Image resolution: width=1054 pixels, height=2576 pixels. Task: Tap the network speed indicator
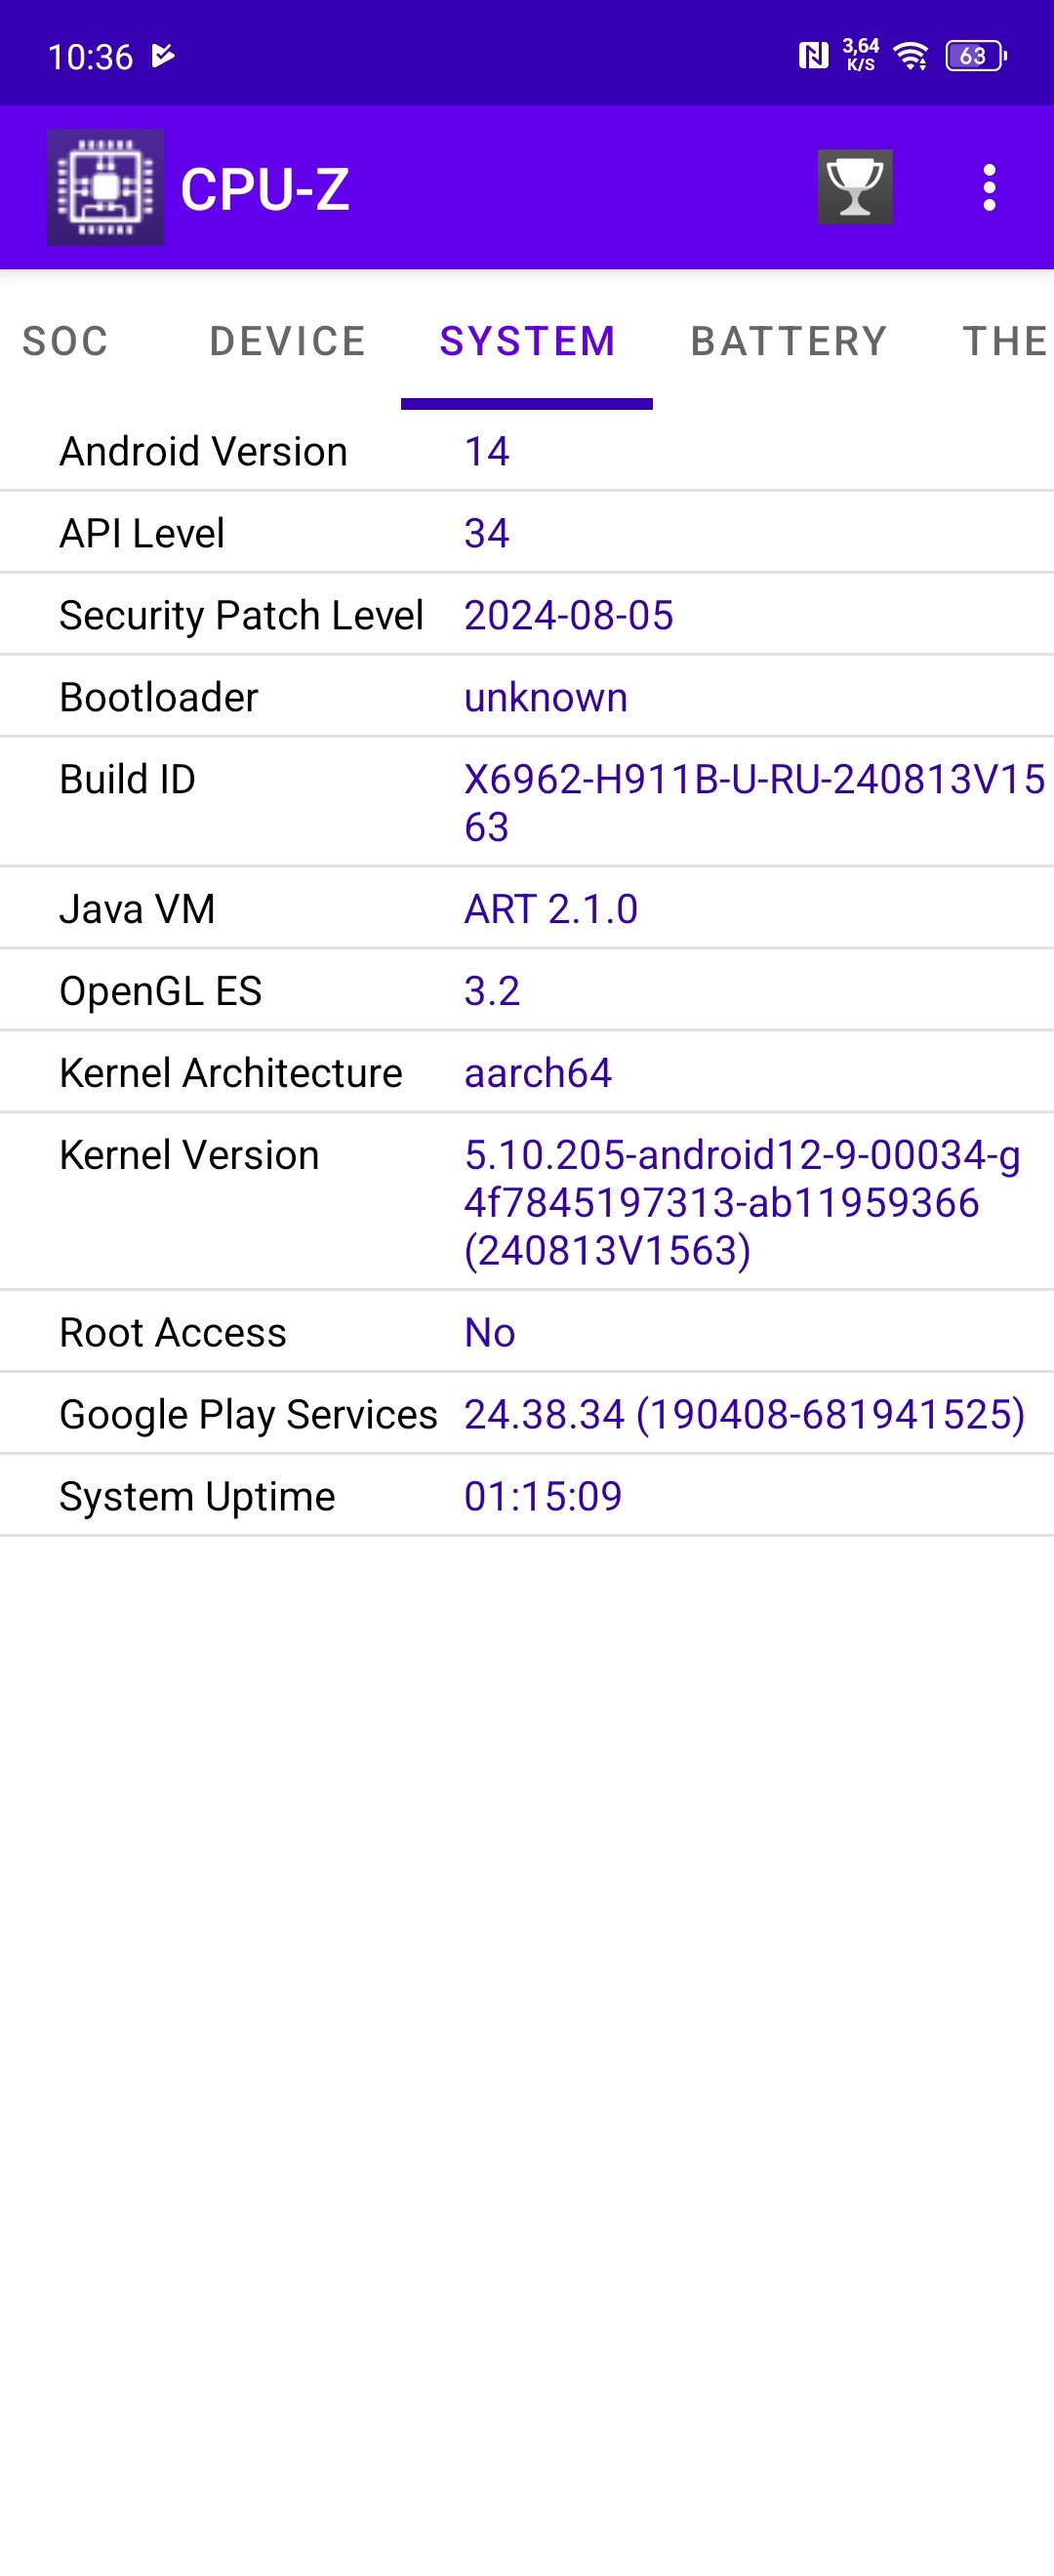(x=861, y=55)
